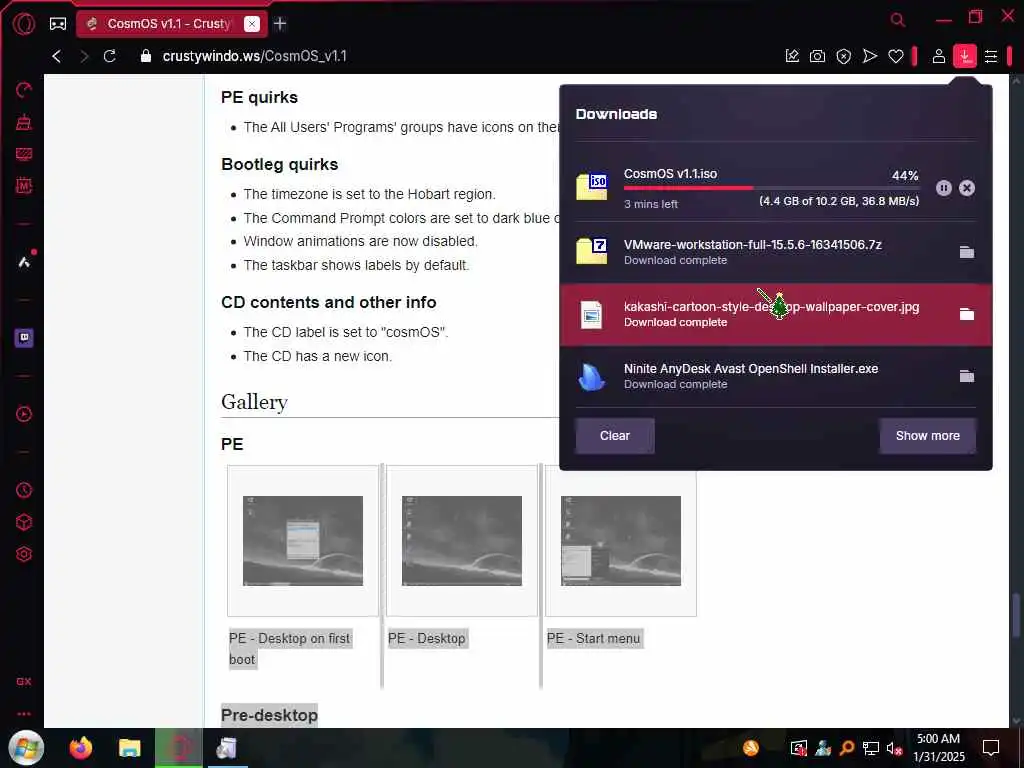Bookmark the page with the heart icon
Screen dimensions: 1024x768
click(x=896, y=56)
